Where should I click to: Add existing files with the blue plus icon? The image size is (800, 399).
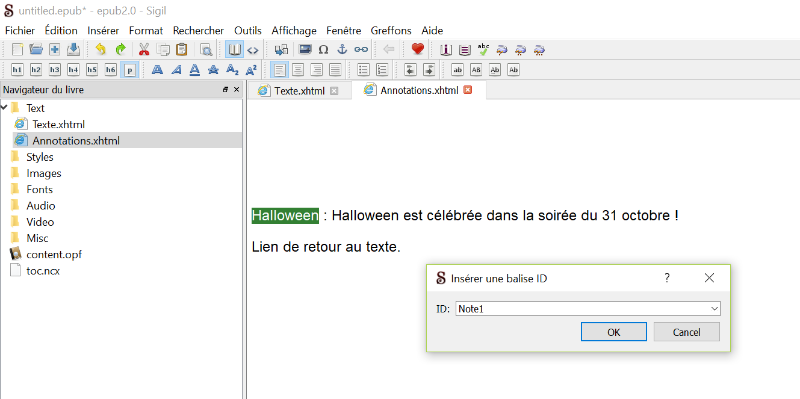tap(55, 49)
